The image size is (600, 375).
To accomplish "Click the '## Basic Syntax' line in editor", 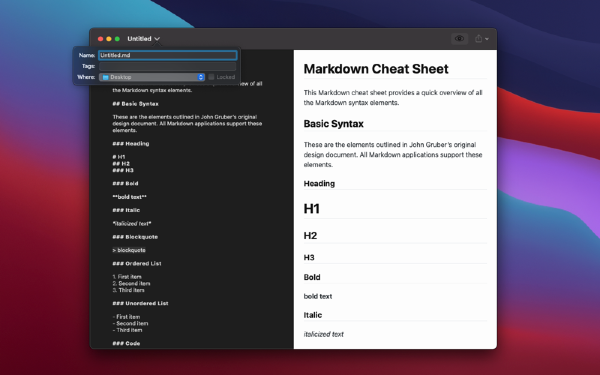I will (135, 104).
